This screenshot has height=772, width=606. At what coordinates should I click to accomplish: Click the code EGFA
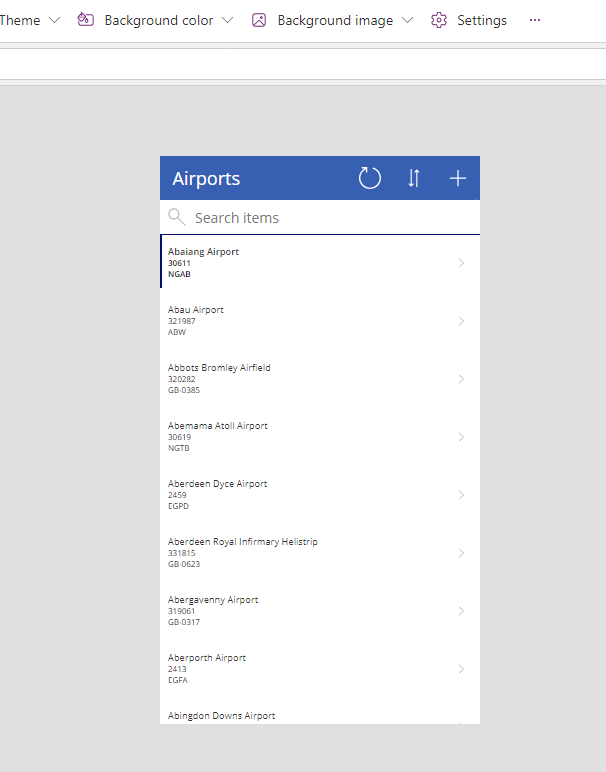coord(178,680)
